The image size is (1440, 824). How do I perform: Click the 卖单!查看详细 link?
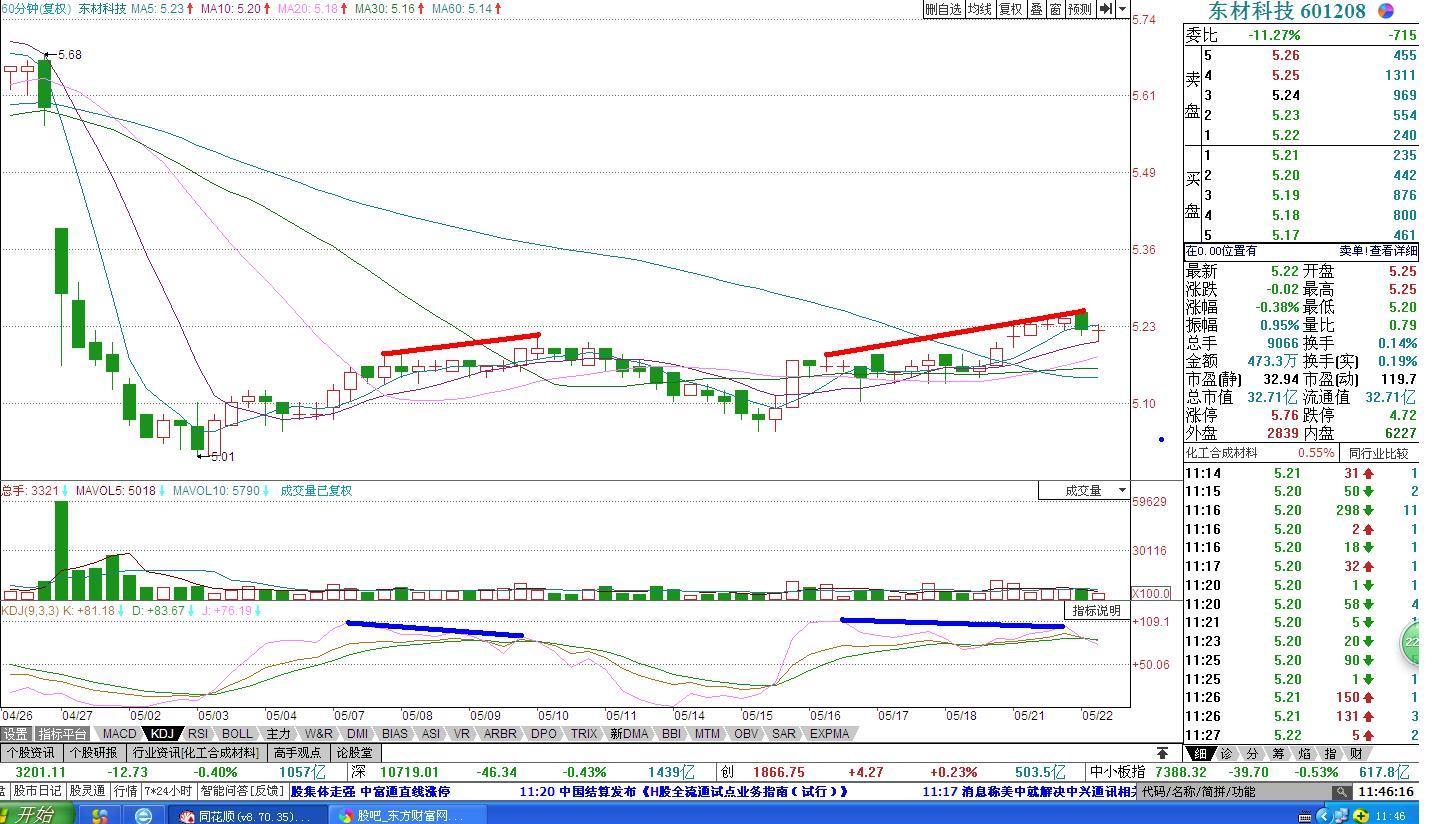(1377, 251)
